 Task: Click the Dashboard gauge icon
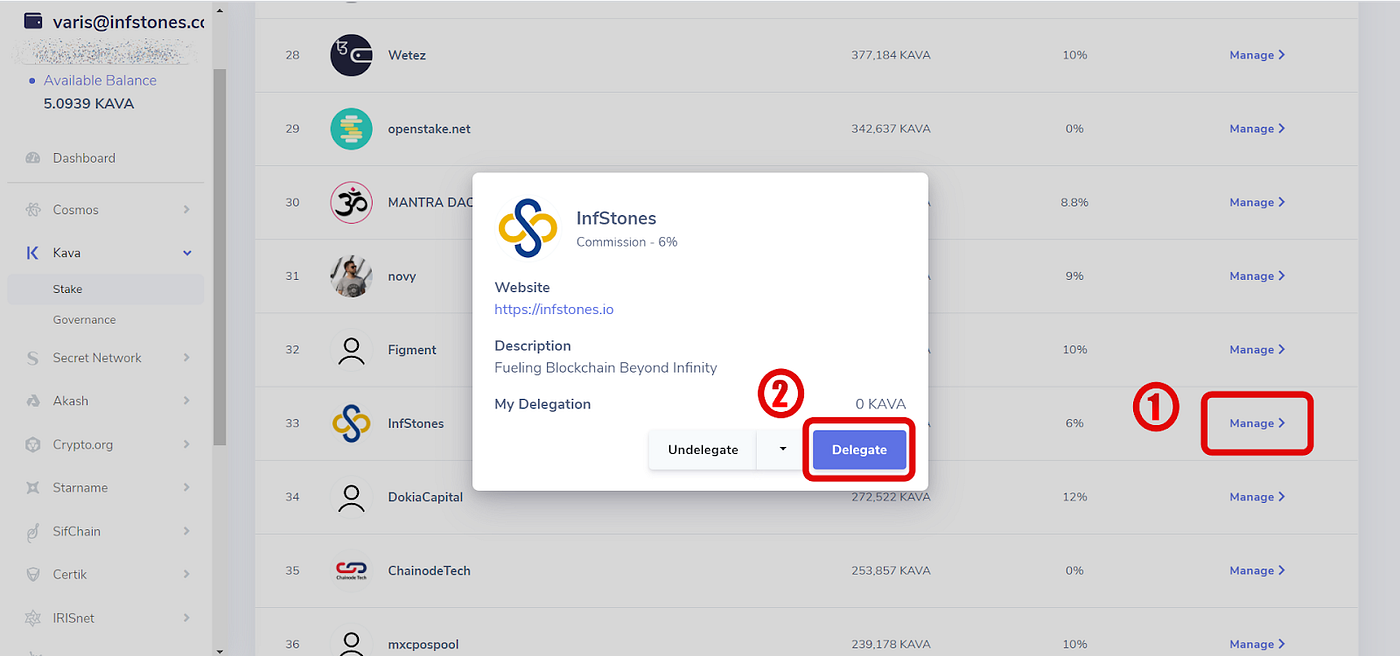point(33,158)
